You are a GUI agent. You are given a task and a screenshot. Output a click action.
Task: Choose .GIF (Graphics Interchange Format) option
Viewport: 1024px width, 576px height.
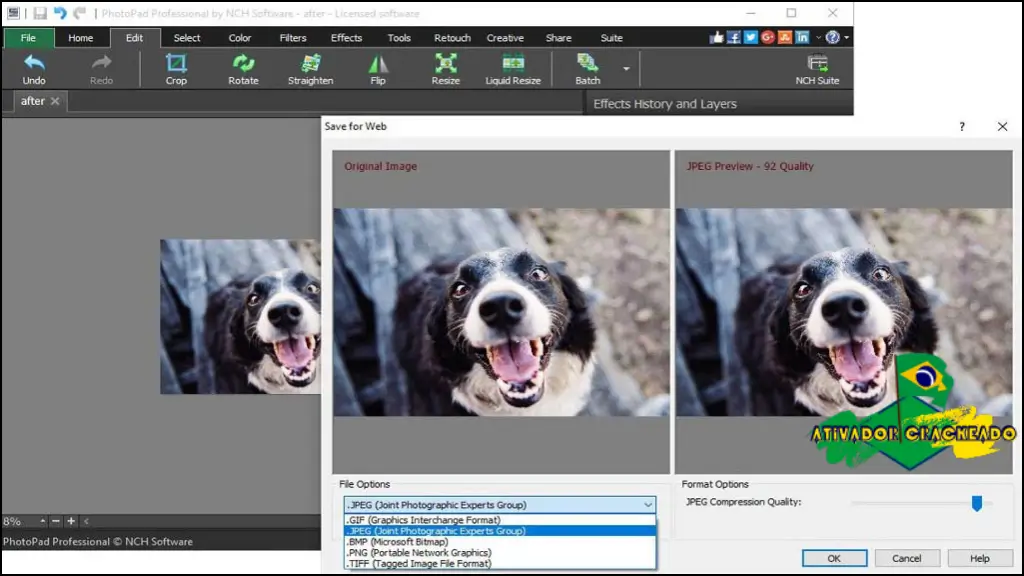click(x=500, y=520)
